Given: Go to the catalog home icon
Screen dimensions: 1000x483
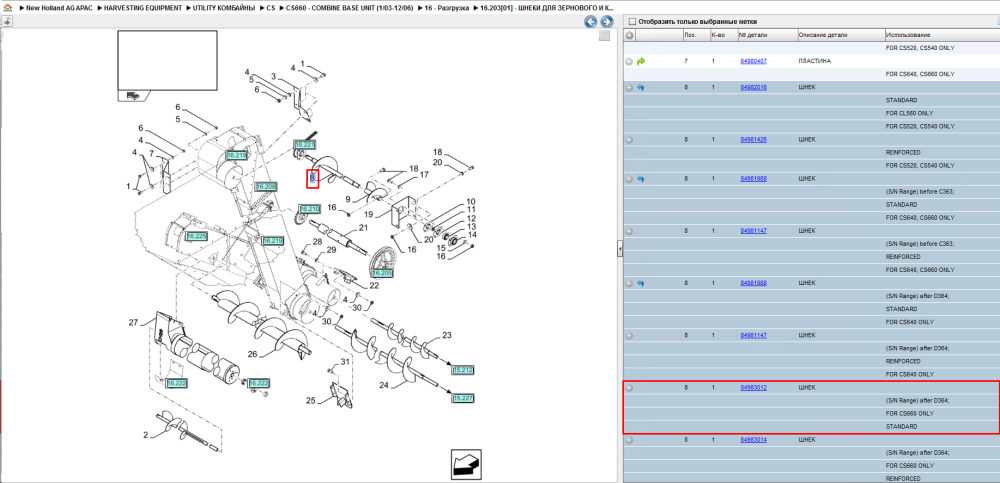Looking at the screenshot, I should click(x=6, y=8).
